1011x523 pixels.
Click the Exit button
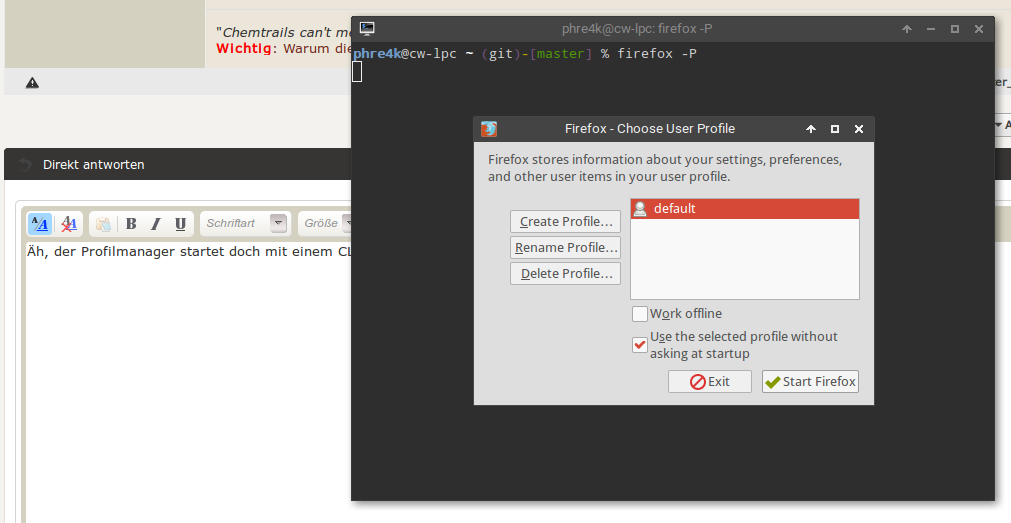click(x=710, y=381)
